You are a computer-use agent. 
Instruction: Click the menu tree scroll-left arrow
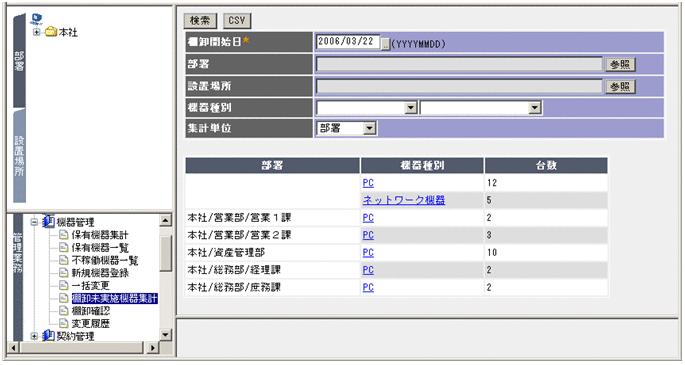point(13,348)
